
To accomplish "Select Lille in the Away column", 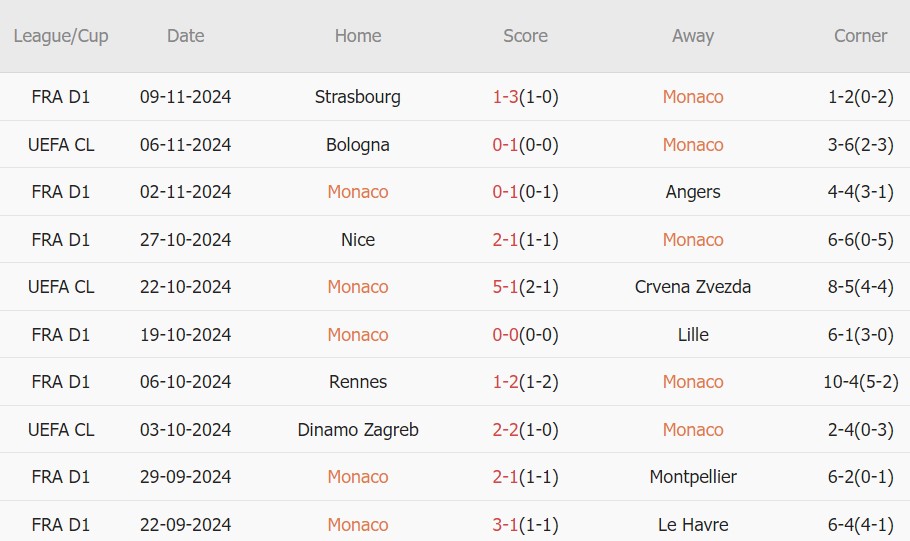I will point(693,335).
